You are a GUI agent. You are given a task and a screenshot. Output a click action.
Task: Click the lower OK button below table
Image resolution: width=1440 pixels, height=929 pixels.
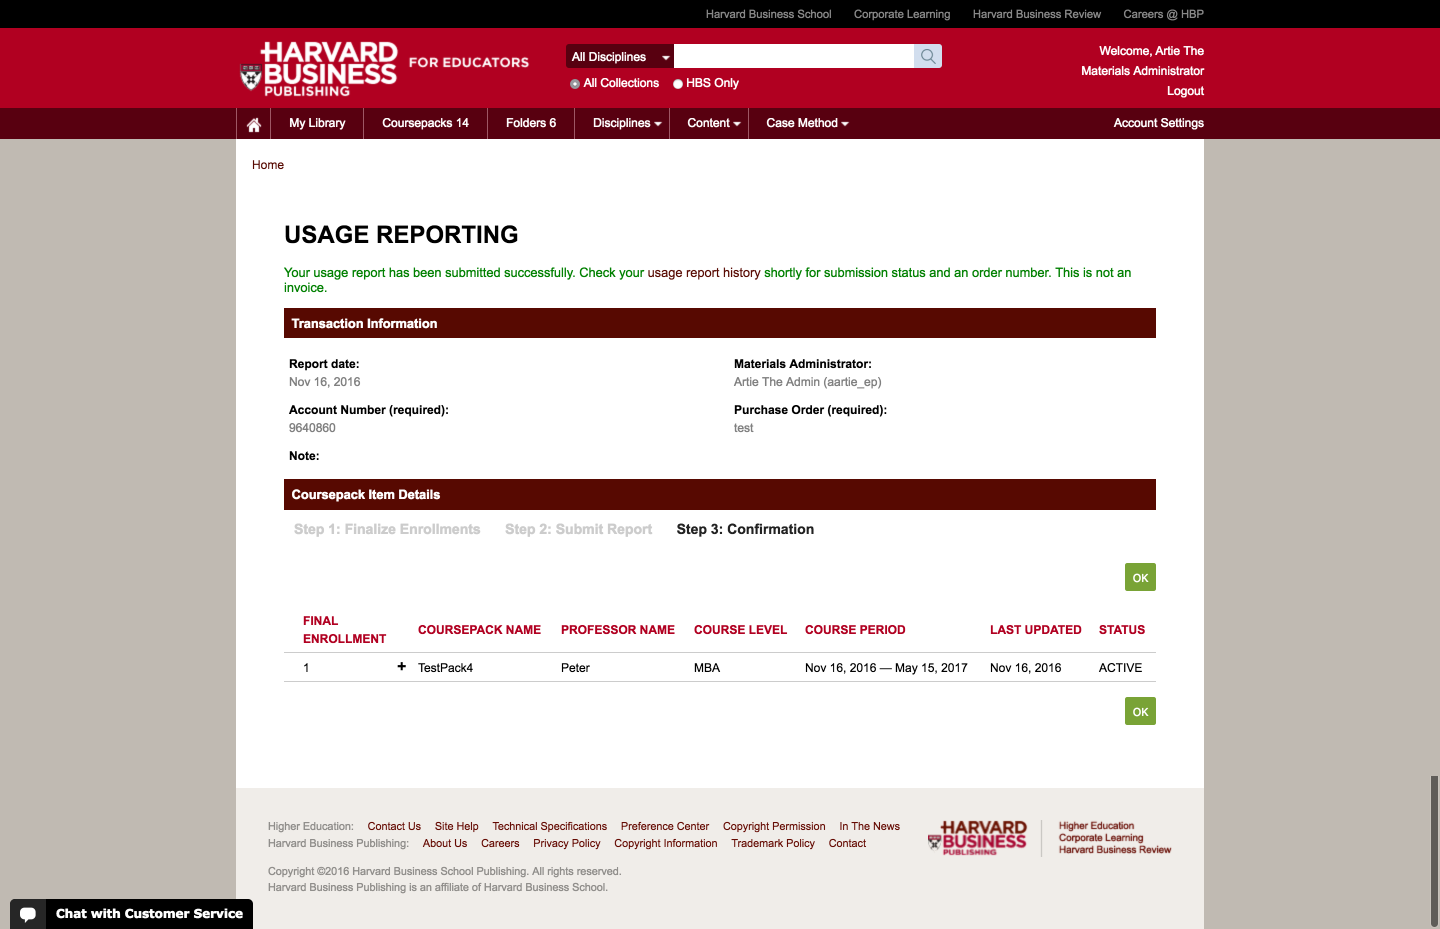point(1140,712)
